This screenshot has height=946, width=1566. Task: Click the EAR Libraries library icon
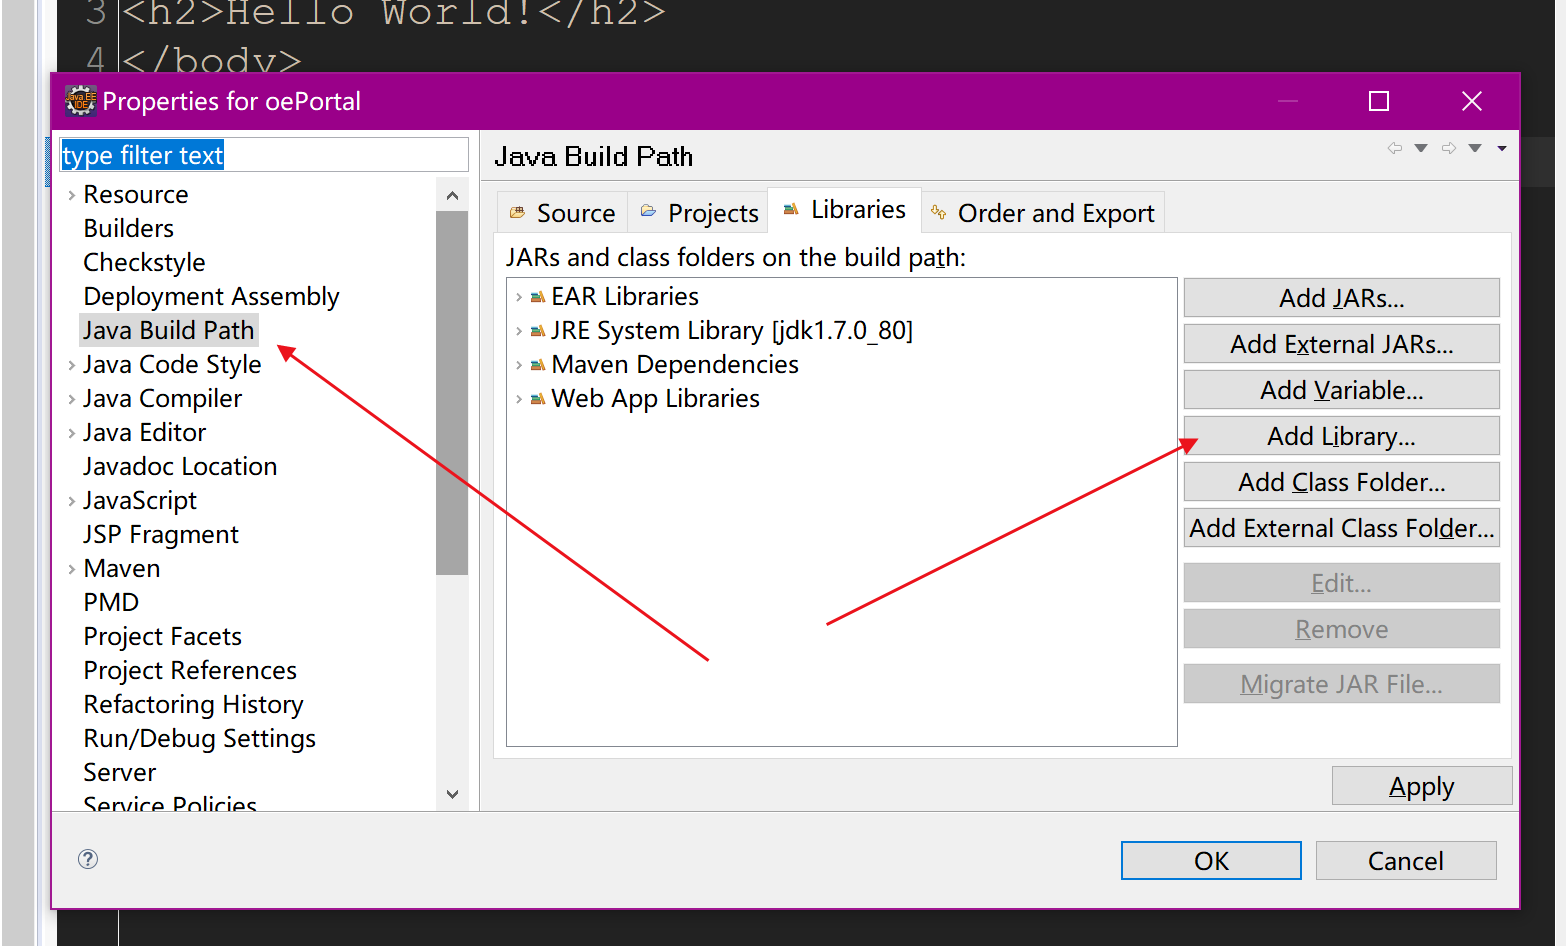point(538,297)
